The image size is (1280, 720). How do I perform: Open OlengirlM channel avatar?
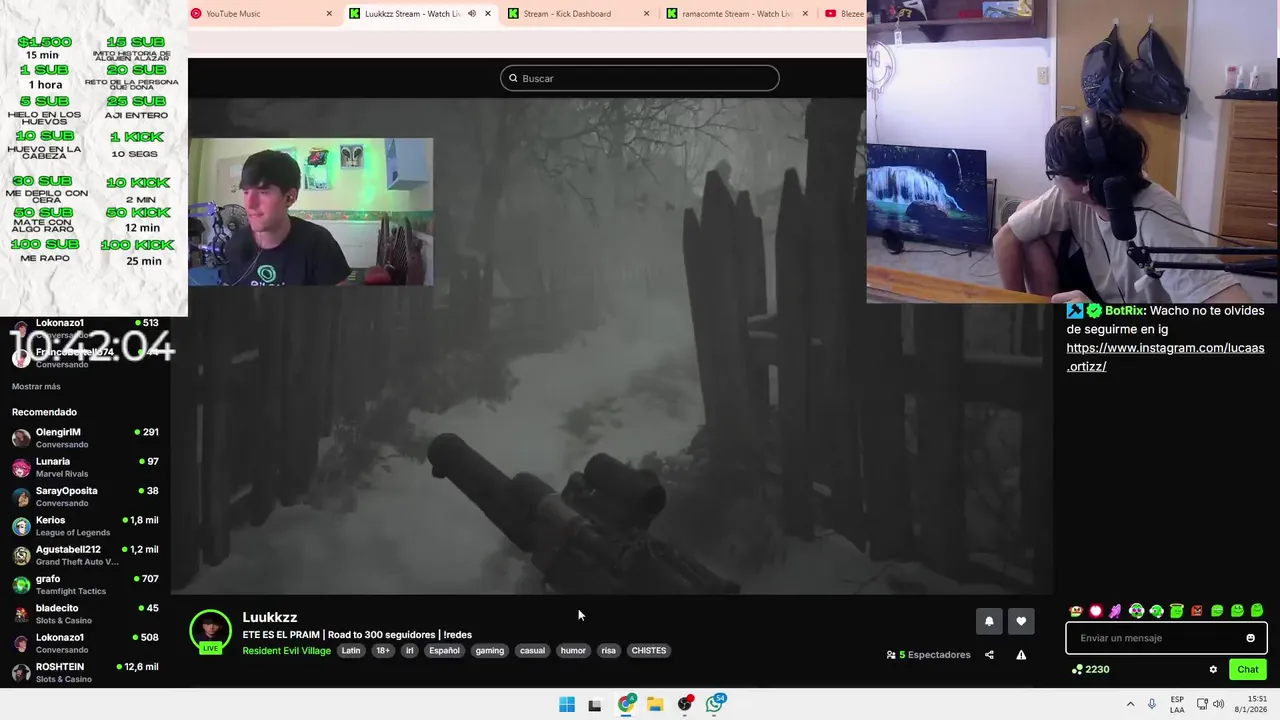tap(21, 438)
